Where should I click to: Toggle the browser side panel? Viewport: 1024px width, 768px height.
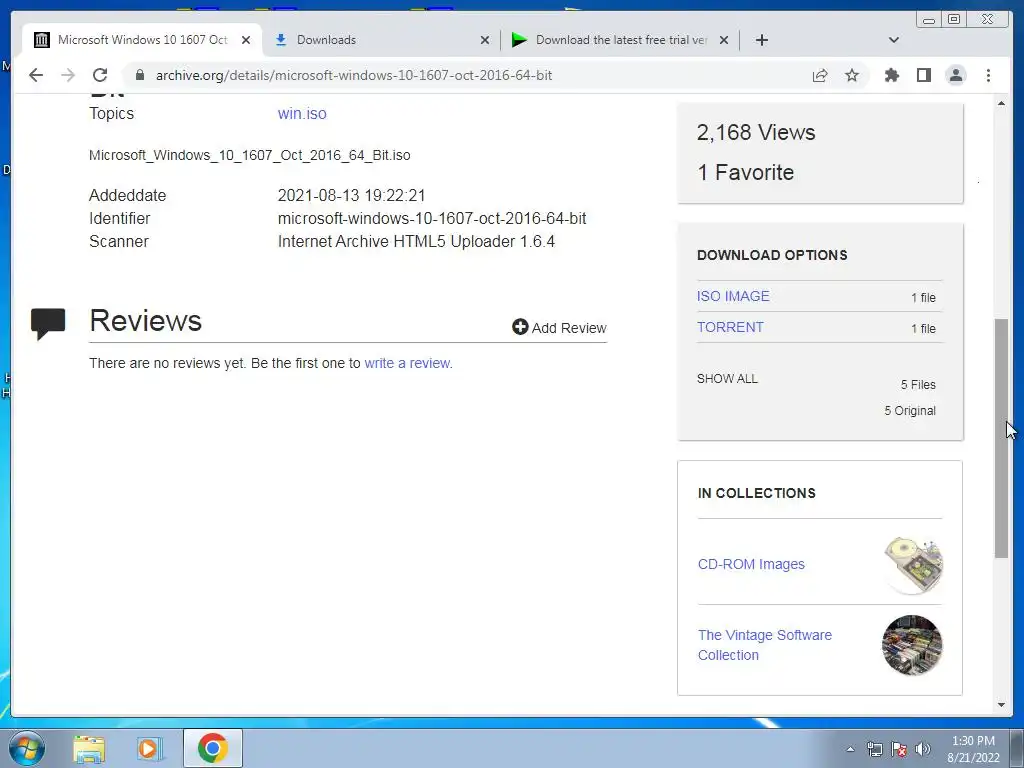[923, 75]
